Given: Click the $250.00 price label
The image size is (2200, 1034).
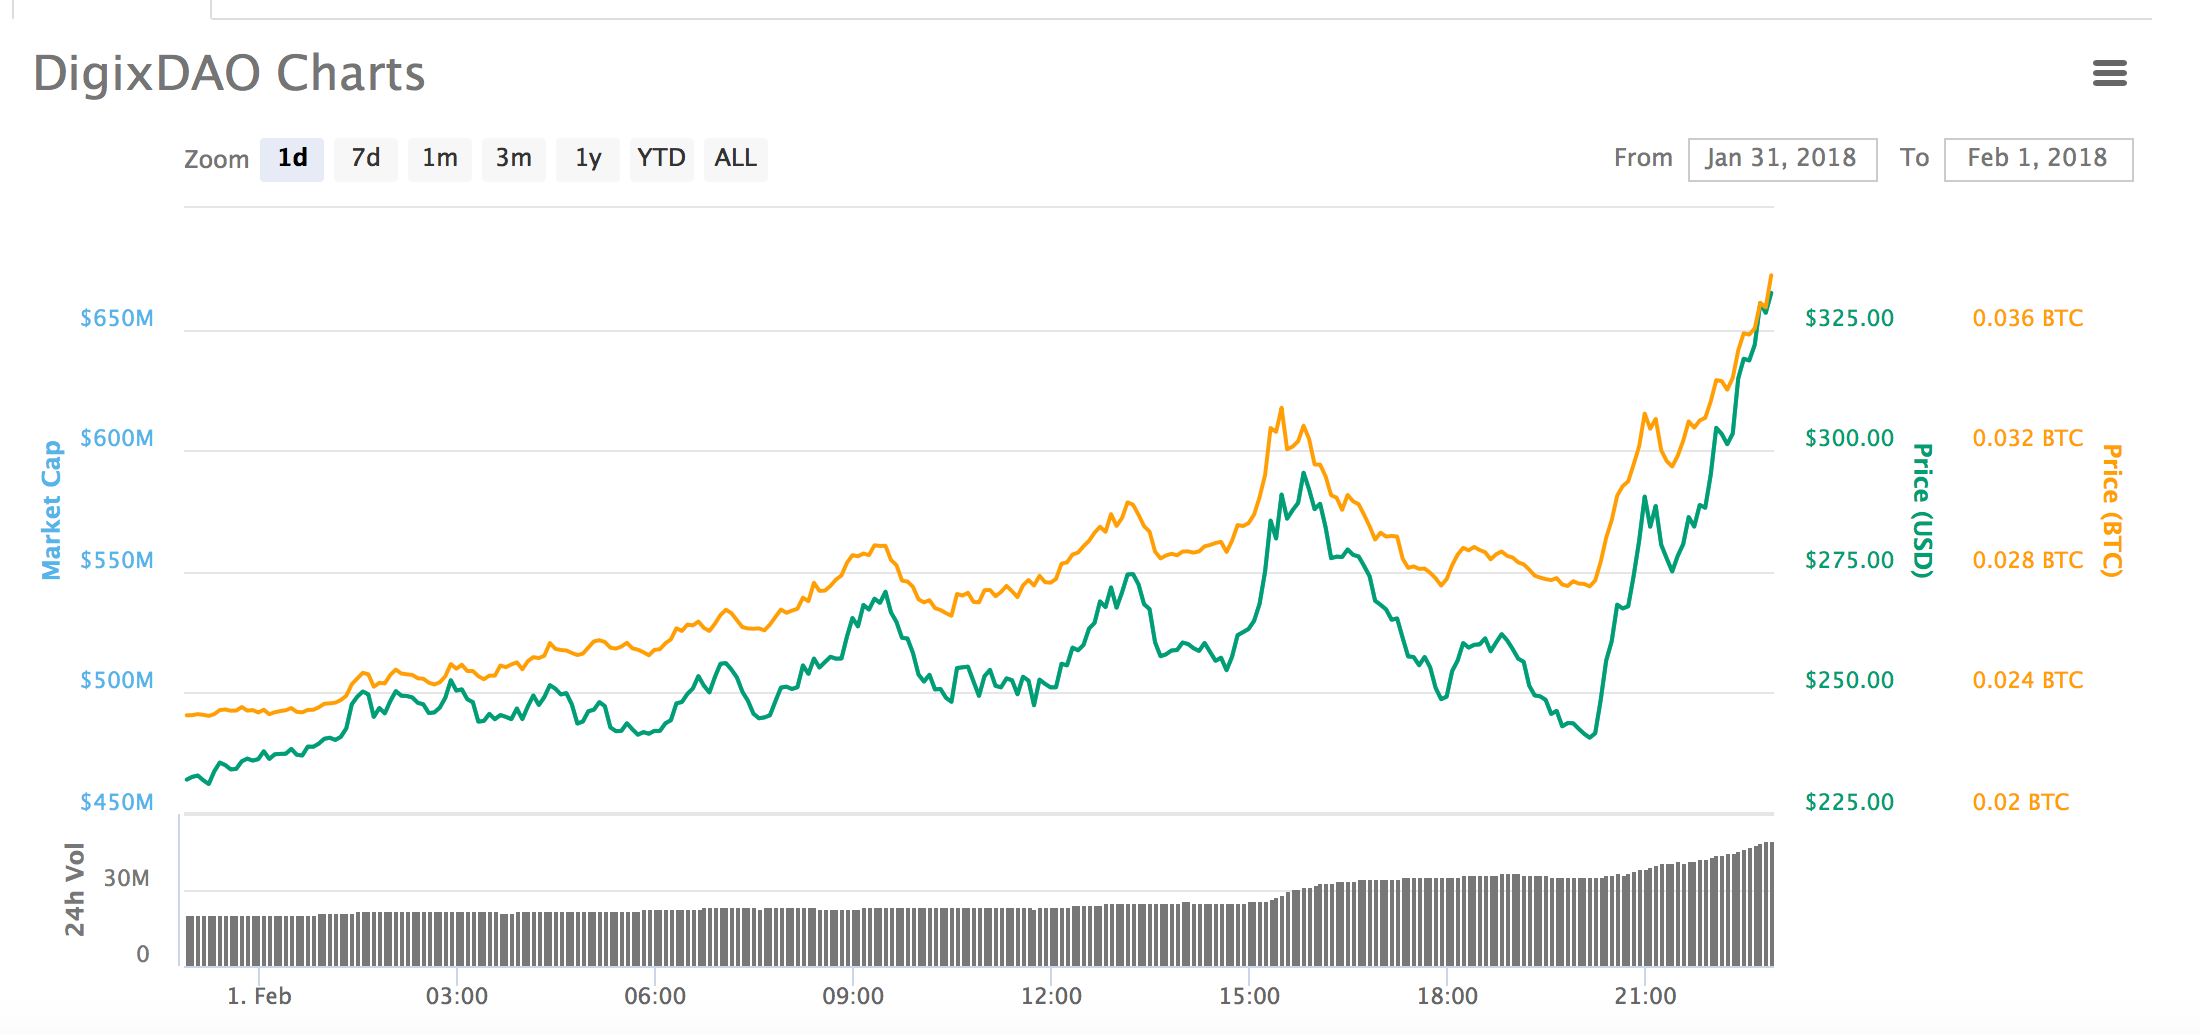Looking at the screenshot, I should point(1849,680).
